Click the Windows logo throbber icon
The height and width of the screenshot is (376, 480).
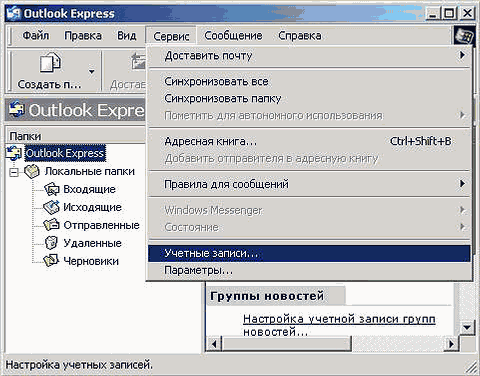point(464,36)
